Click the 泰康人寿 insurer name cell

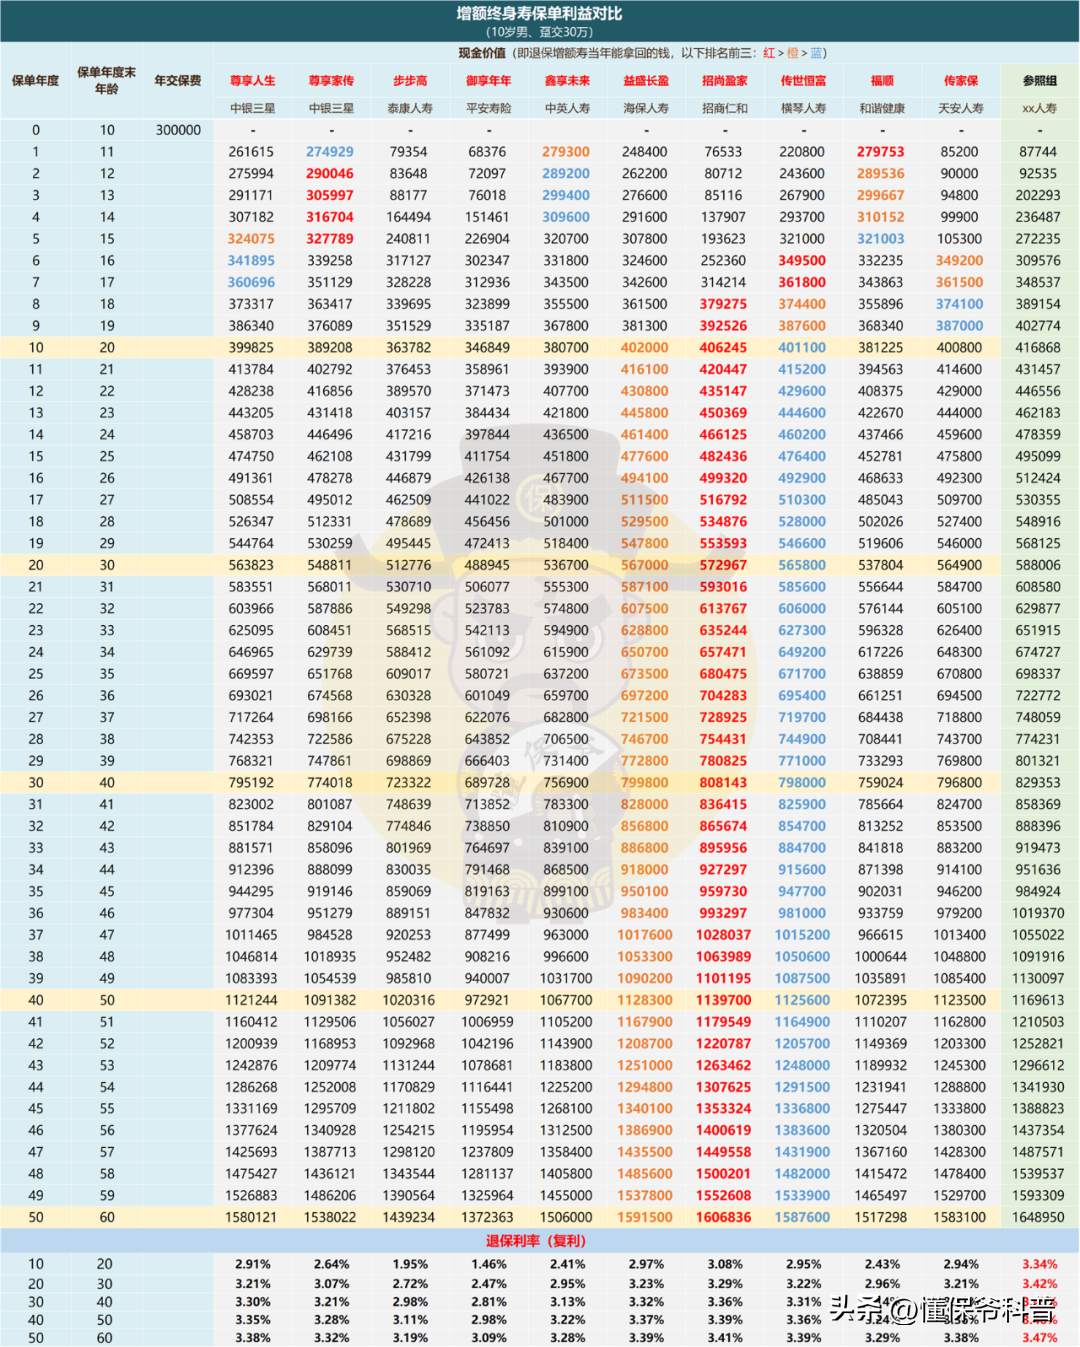[409, 108]
